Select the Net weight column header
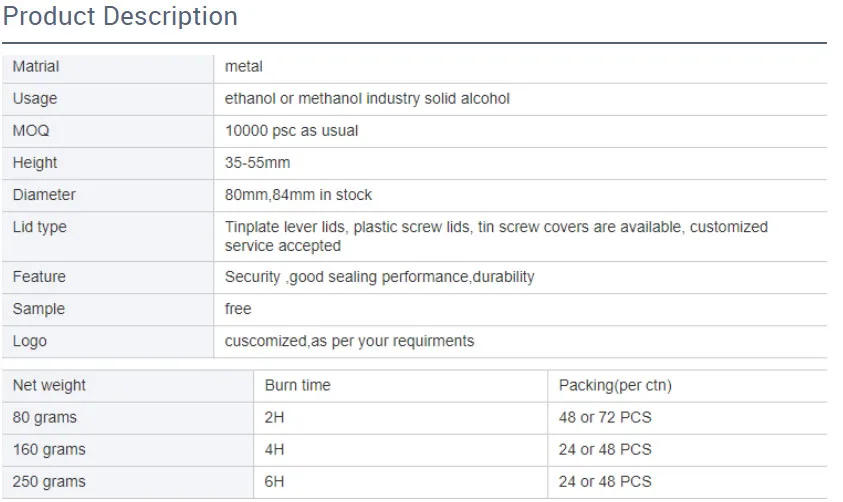Screen dimensions: 843x502 [x=49, y=385]
